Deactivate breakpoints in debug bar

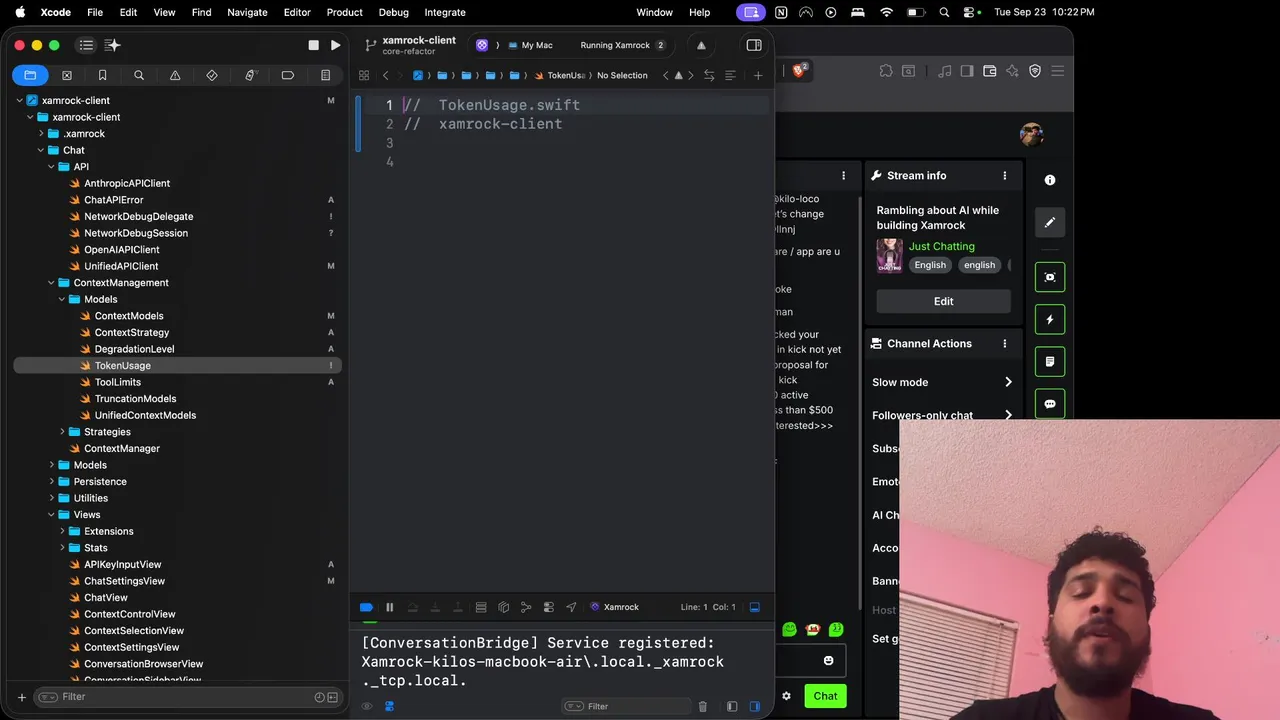[366, 607]
